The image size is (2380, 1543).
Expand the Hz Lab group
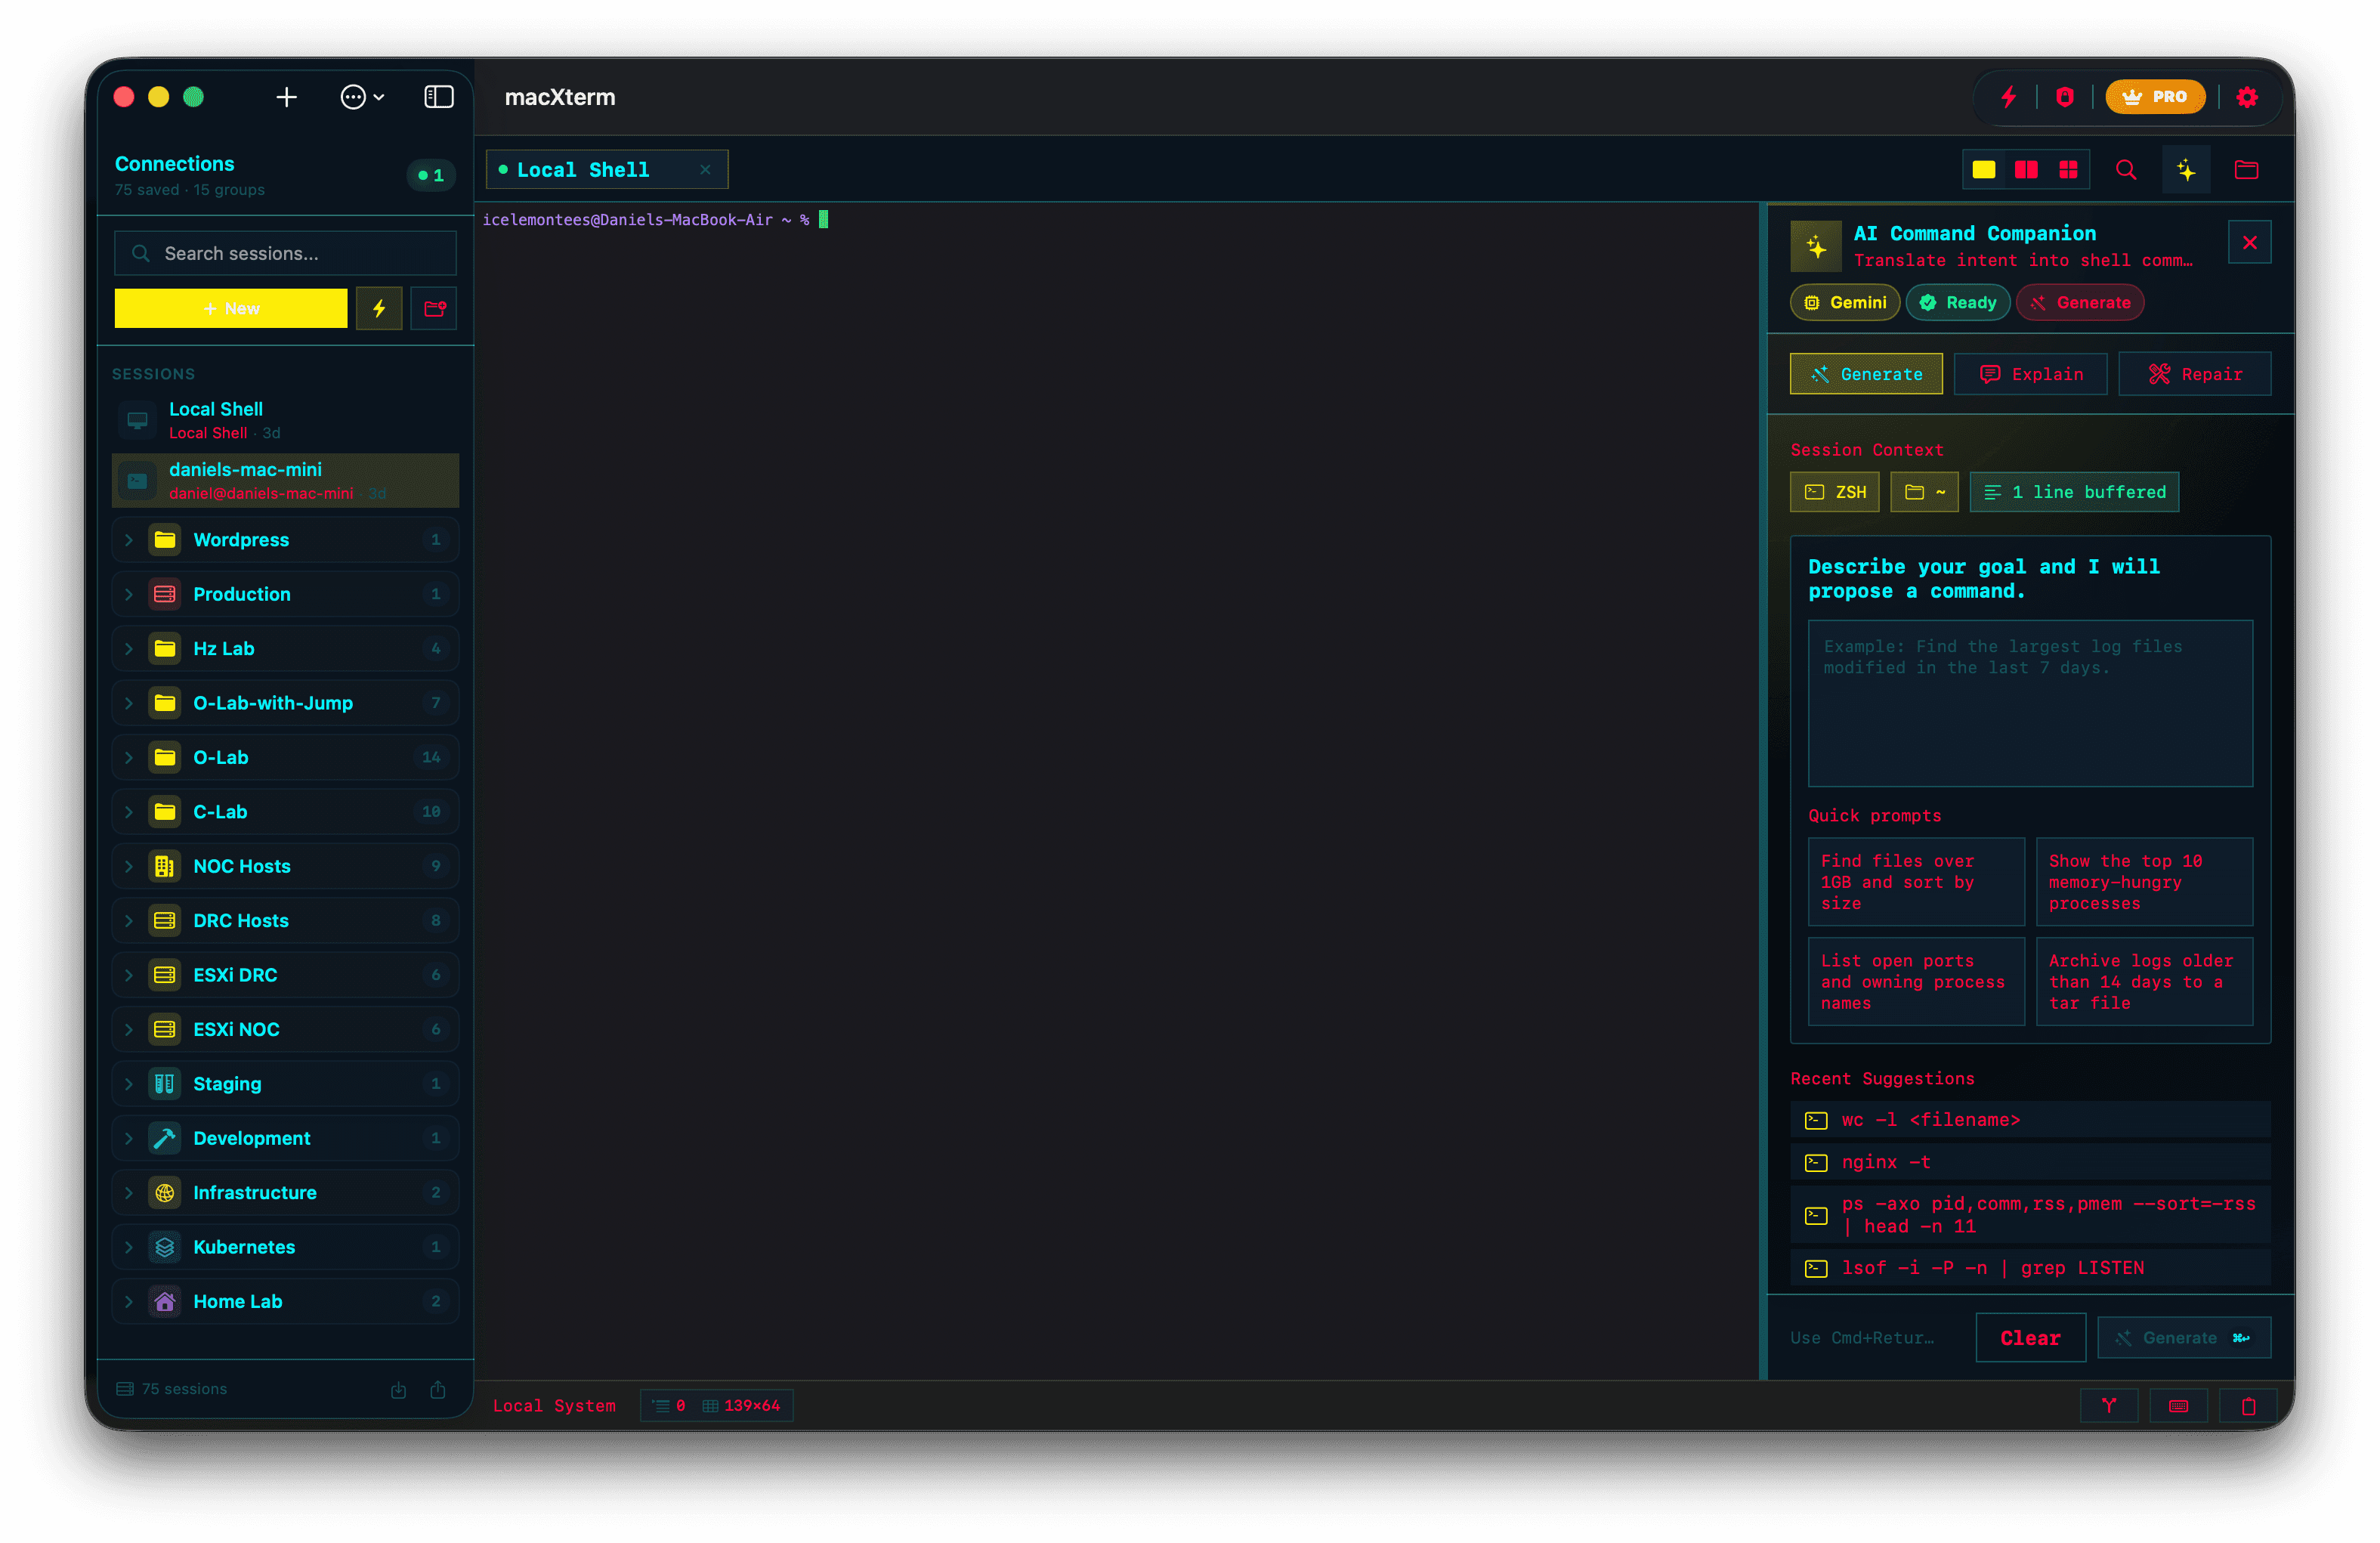click(285, 649)
